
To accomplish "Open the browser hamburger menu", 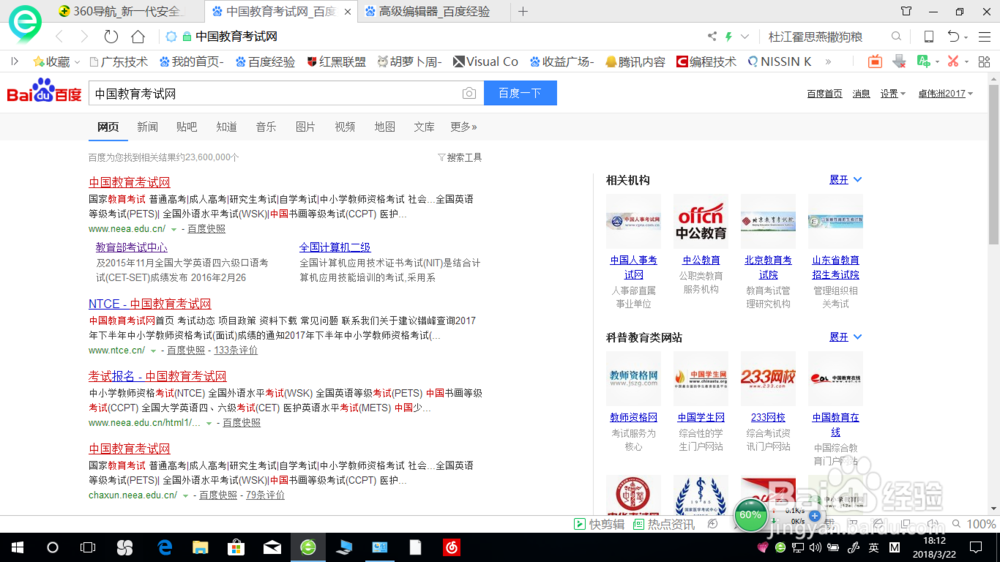I will coord(985,36).
